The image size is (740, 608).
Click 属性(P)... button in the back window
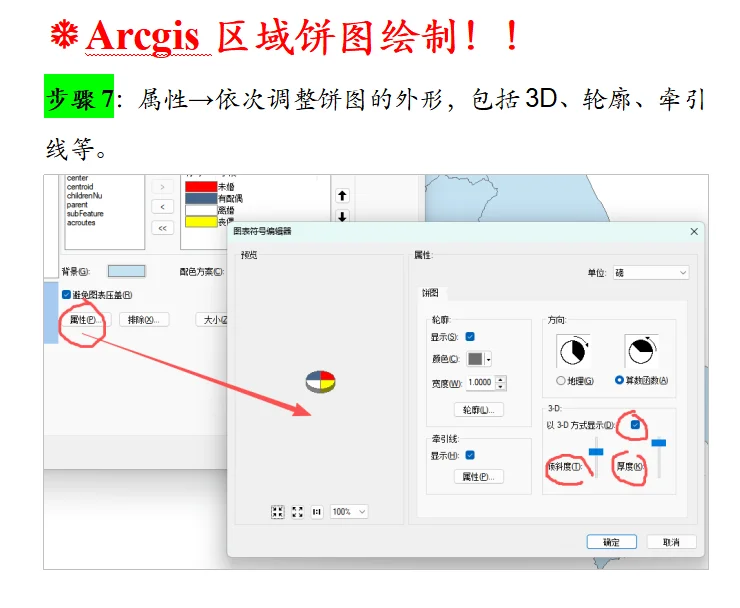(85, 320)
